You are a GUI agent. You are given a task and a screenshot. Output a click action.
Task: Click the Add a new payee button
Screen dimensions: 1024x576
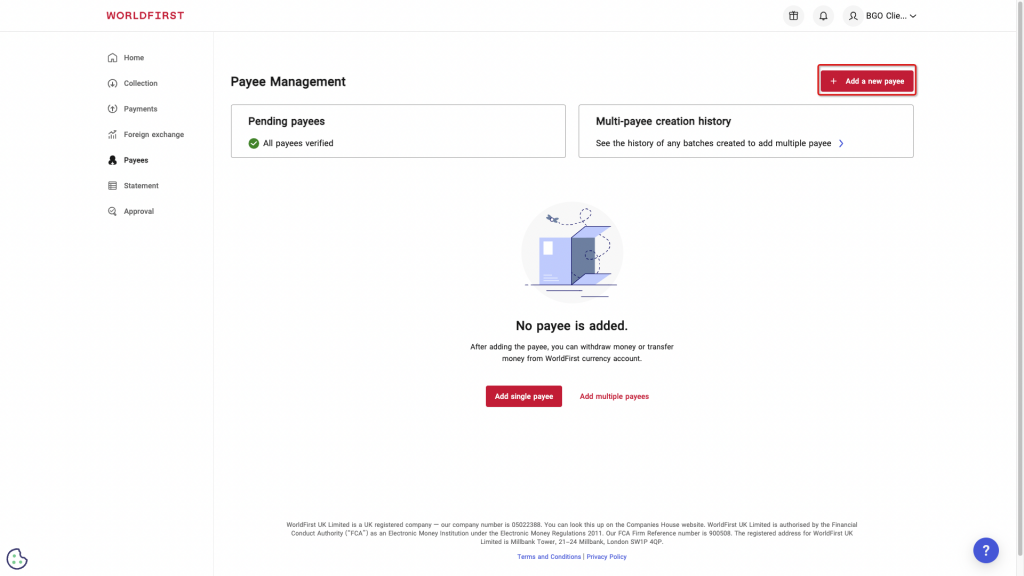coord(866,81)
